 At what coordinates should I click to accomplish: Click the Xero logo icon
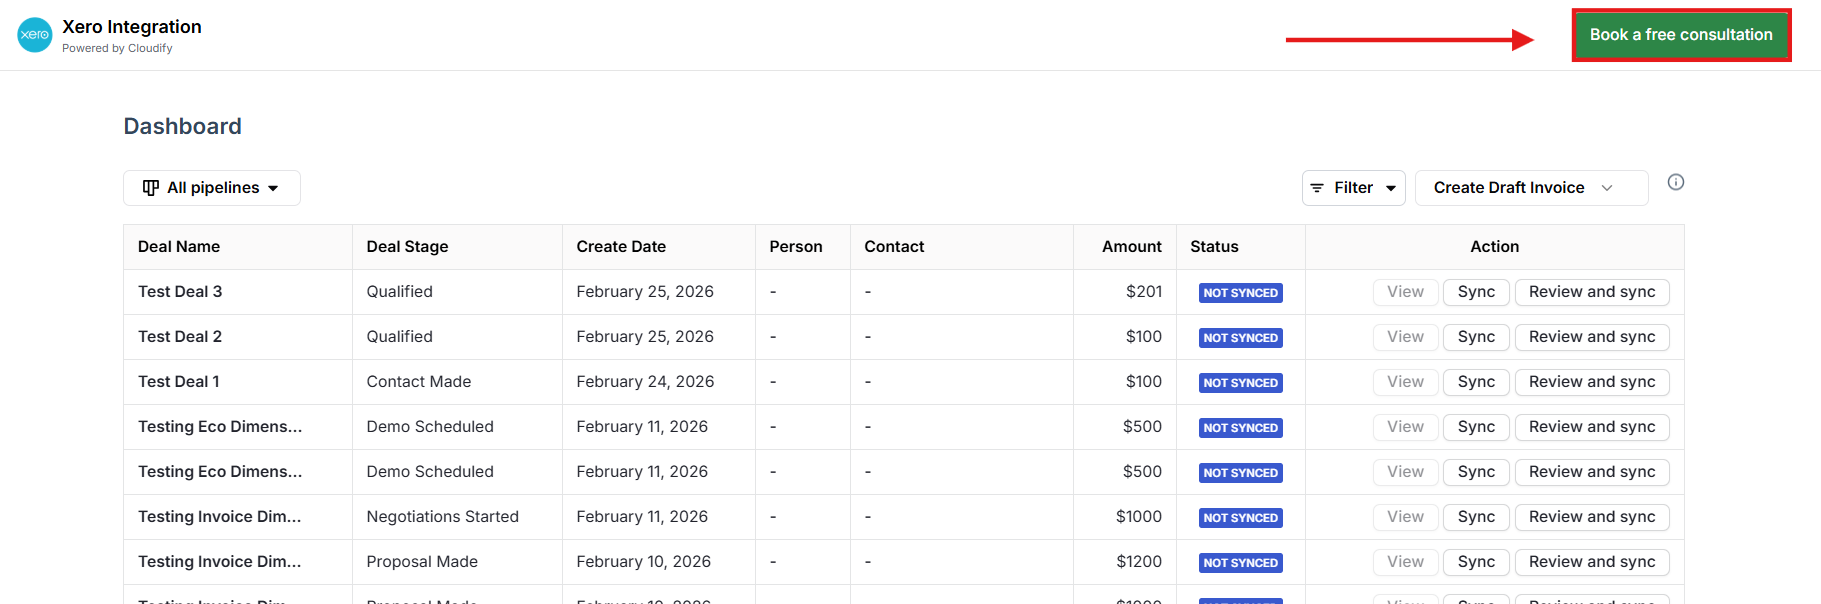click(x=35, y=35)
